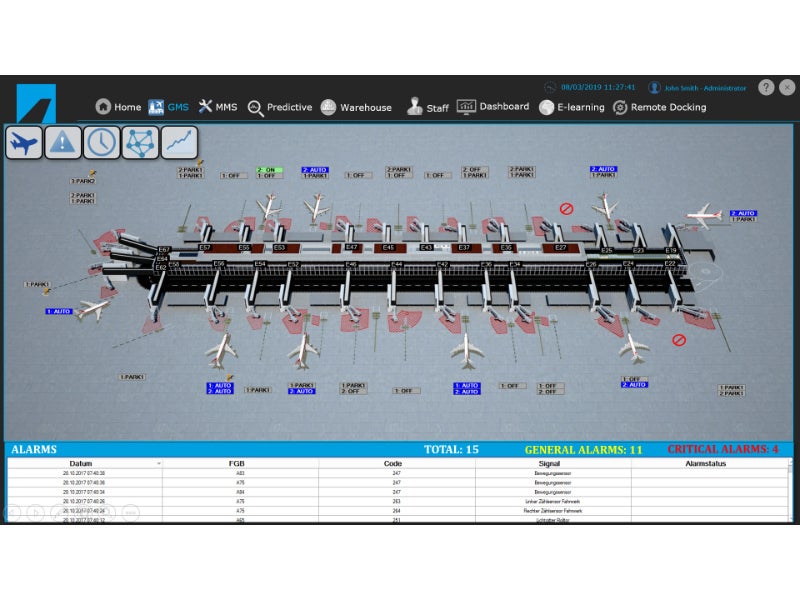The width and height of the screenshot is (800, 600).
Task: Open the E-learning section
Action: point(572,107)
